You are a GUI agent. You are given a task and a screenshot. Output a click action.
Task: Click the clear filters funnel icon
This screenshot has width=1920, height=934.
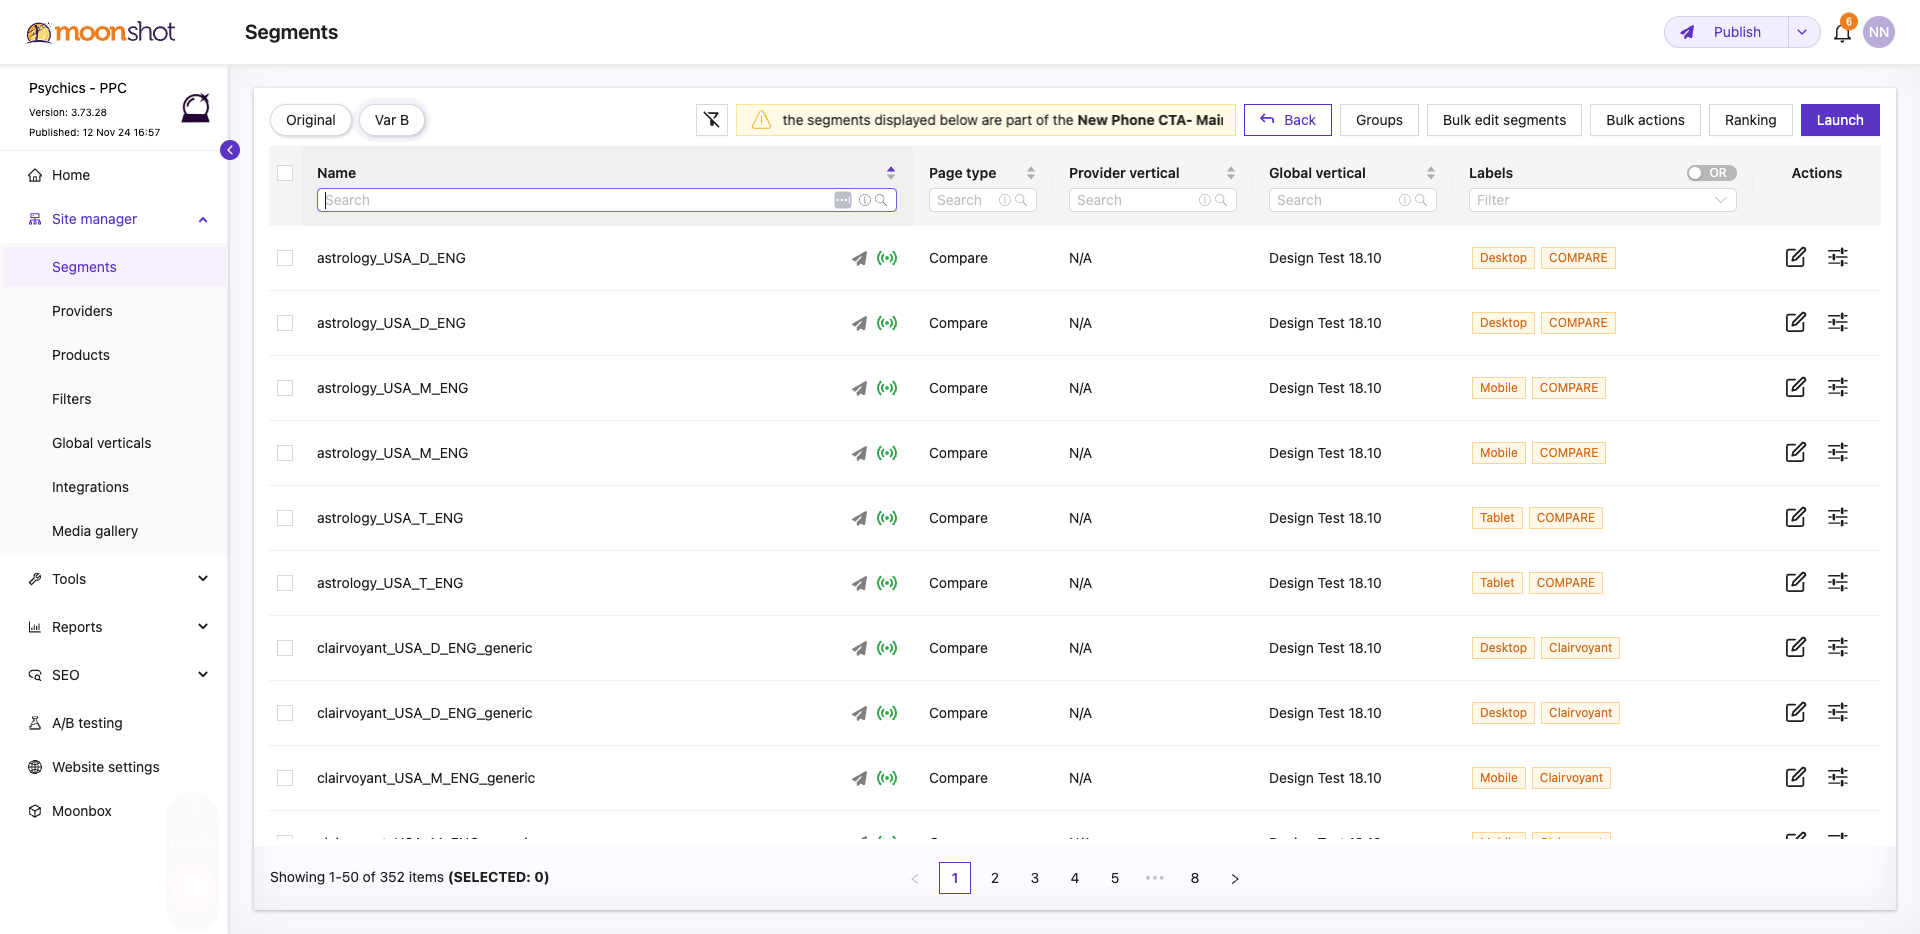tap(712, 120)
